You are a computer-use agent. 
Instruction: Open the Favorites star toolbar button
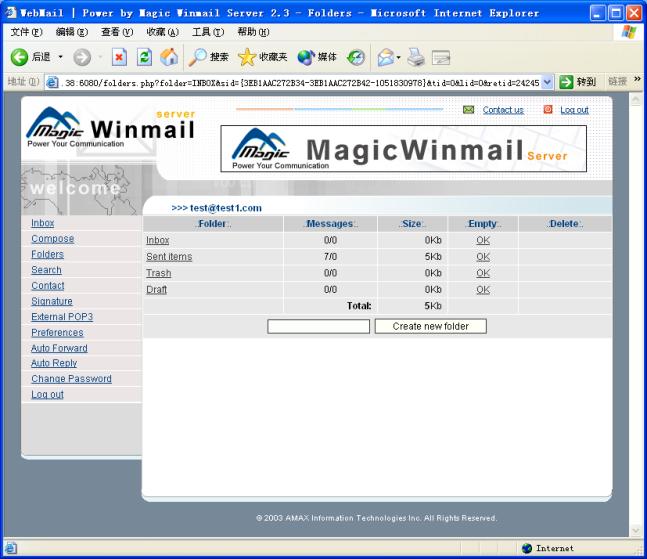(x=262, y=57)
